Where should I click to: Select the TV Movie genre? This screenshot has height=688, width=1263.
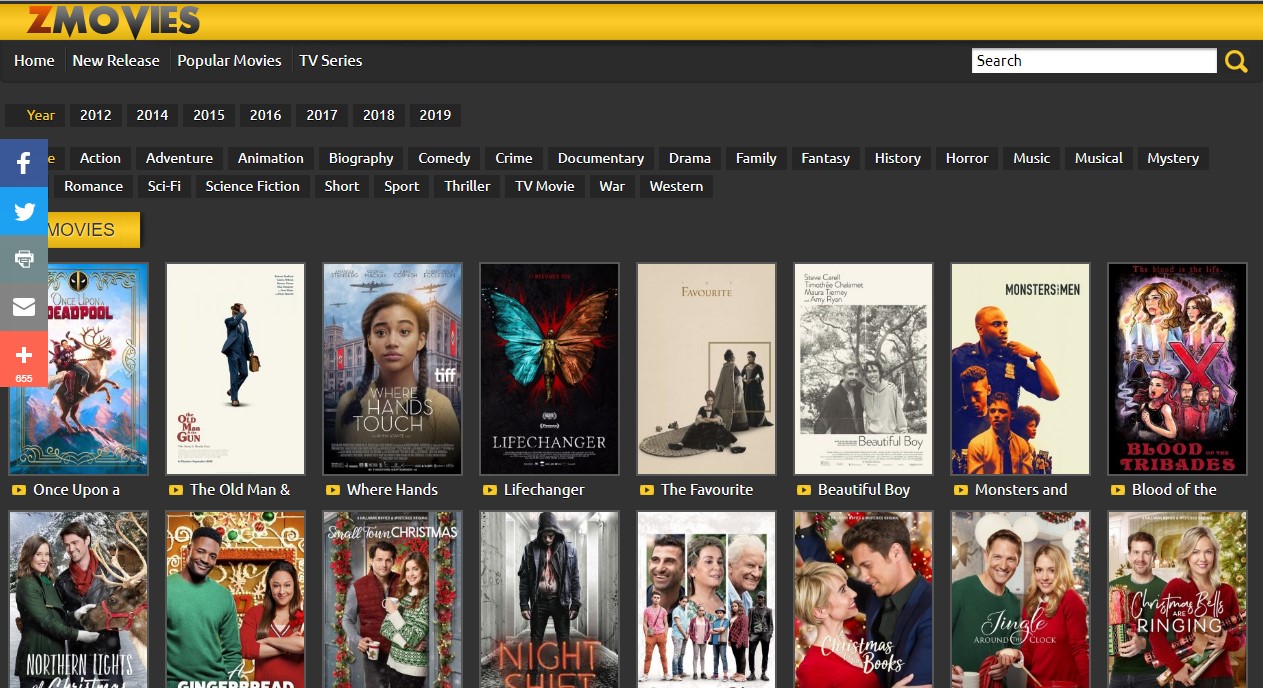545,186
